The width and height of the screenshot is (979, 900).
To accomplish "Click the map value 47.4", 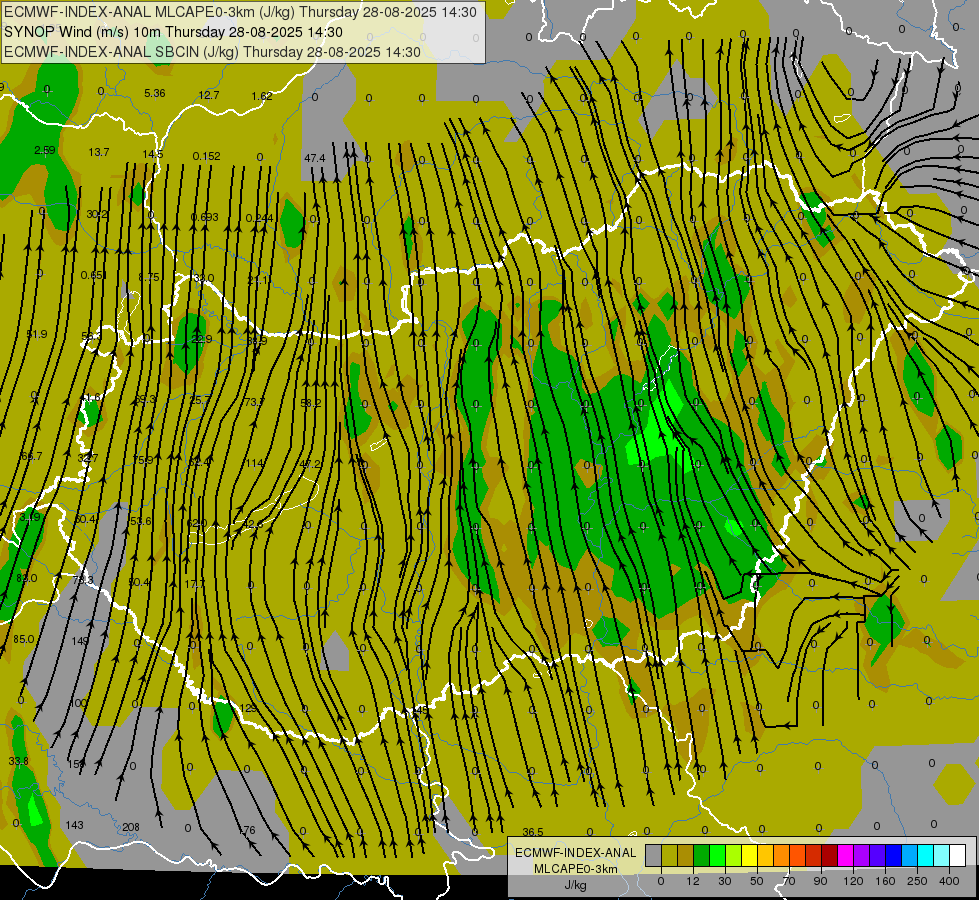I will 315,158.
